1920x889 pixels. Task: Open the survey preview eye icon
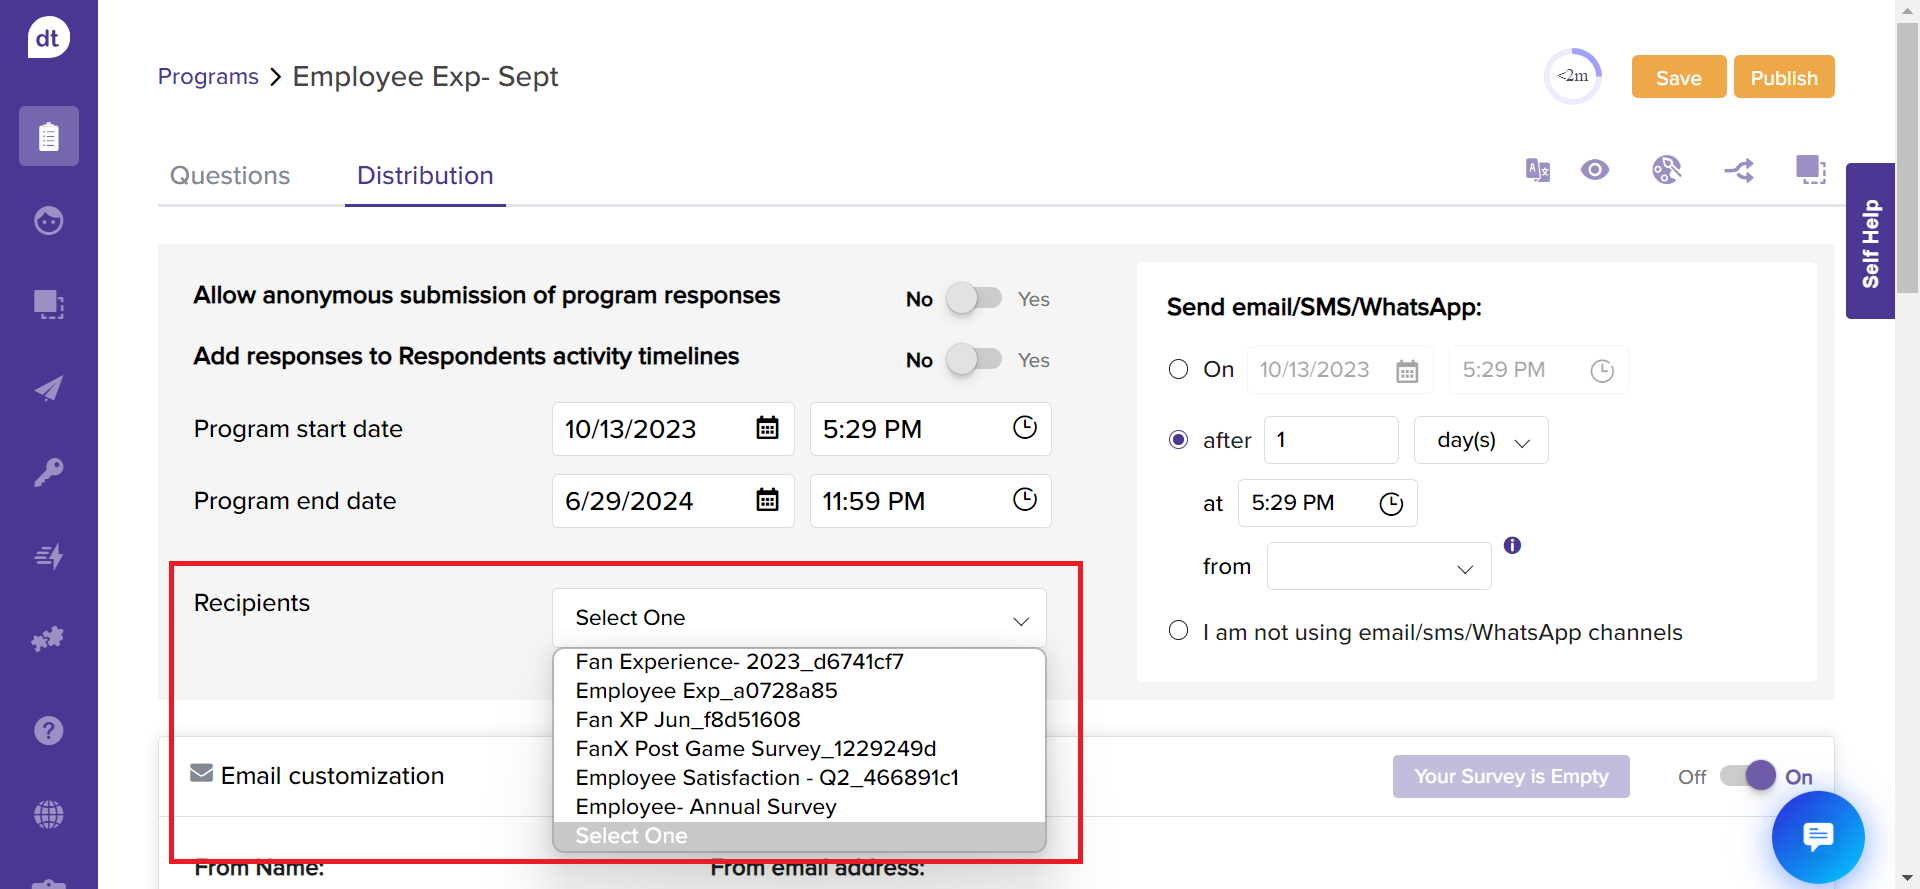(x=1595, y=170)
